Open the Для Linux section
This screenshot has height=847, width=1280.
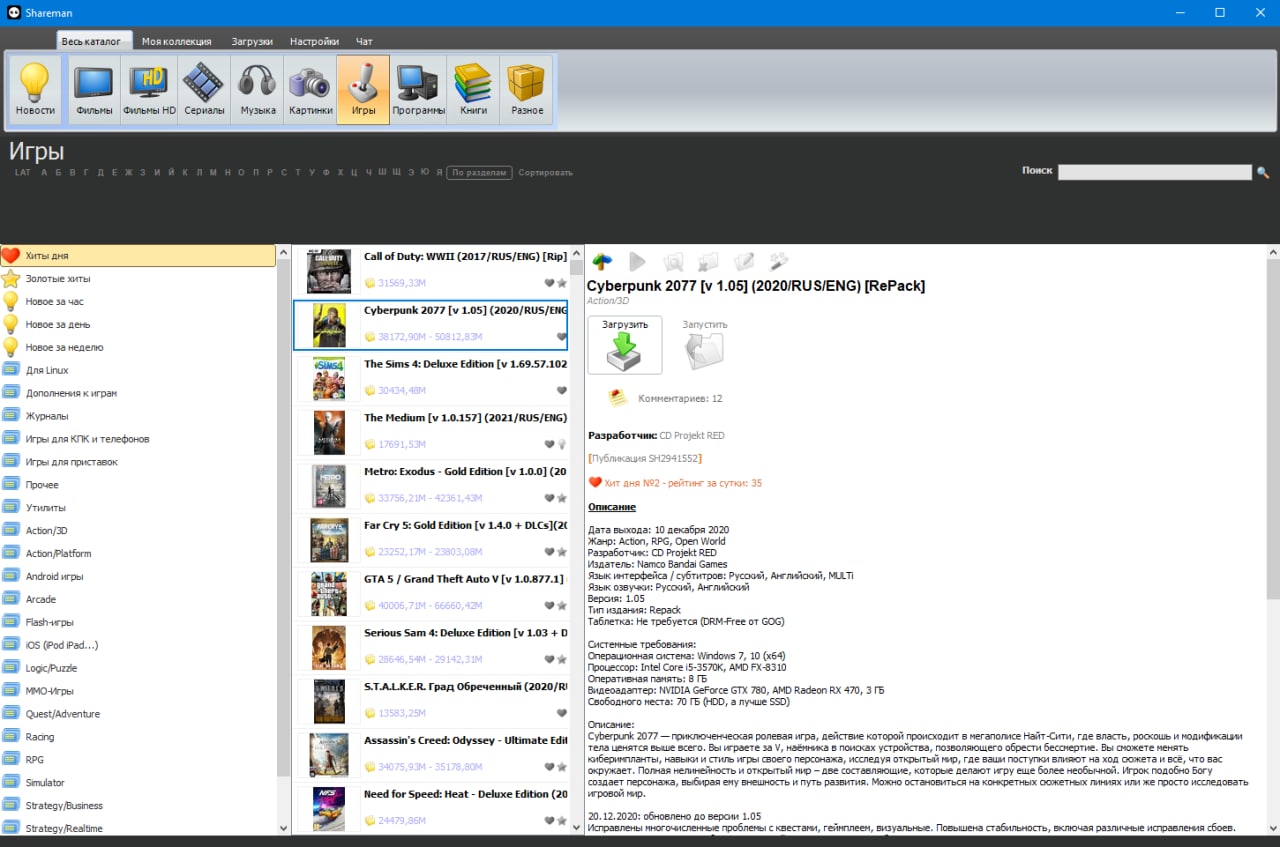(138, 370)
